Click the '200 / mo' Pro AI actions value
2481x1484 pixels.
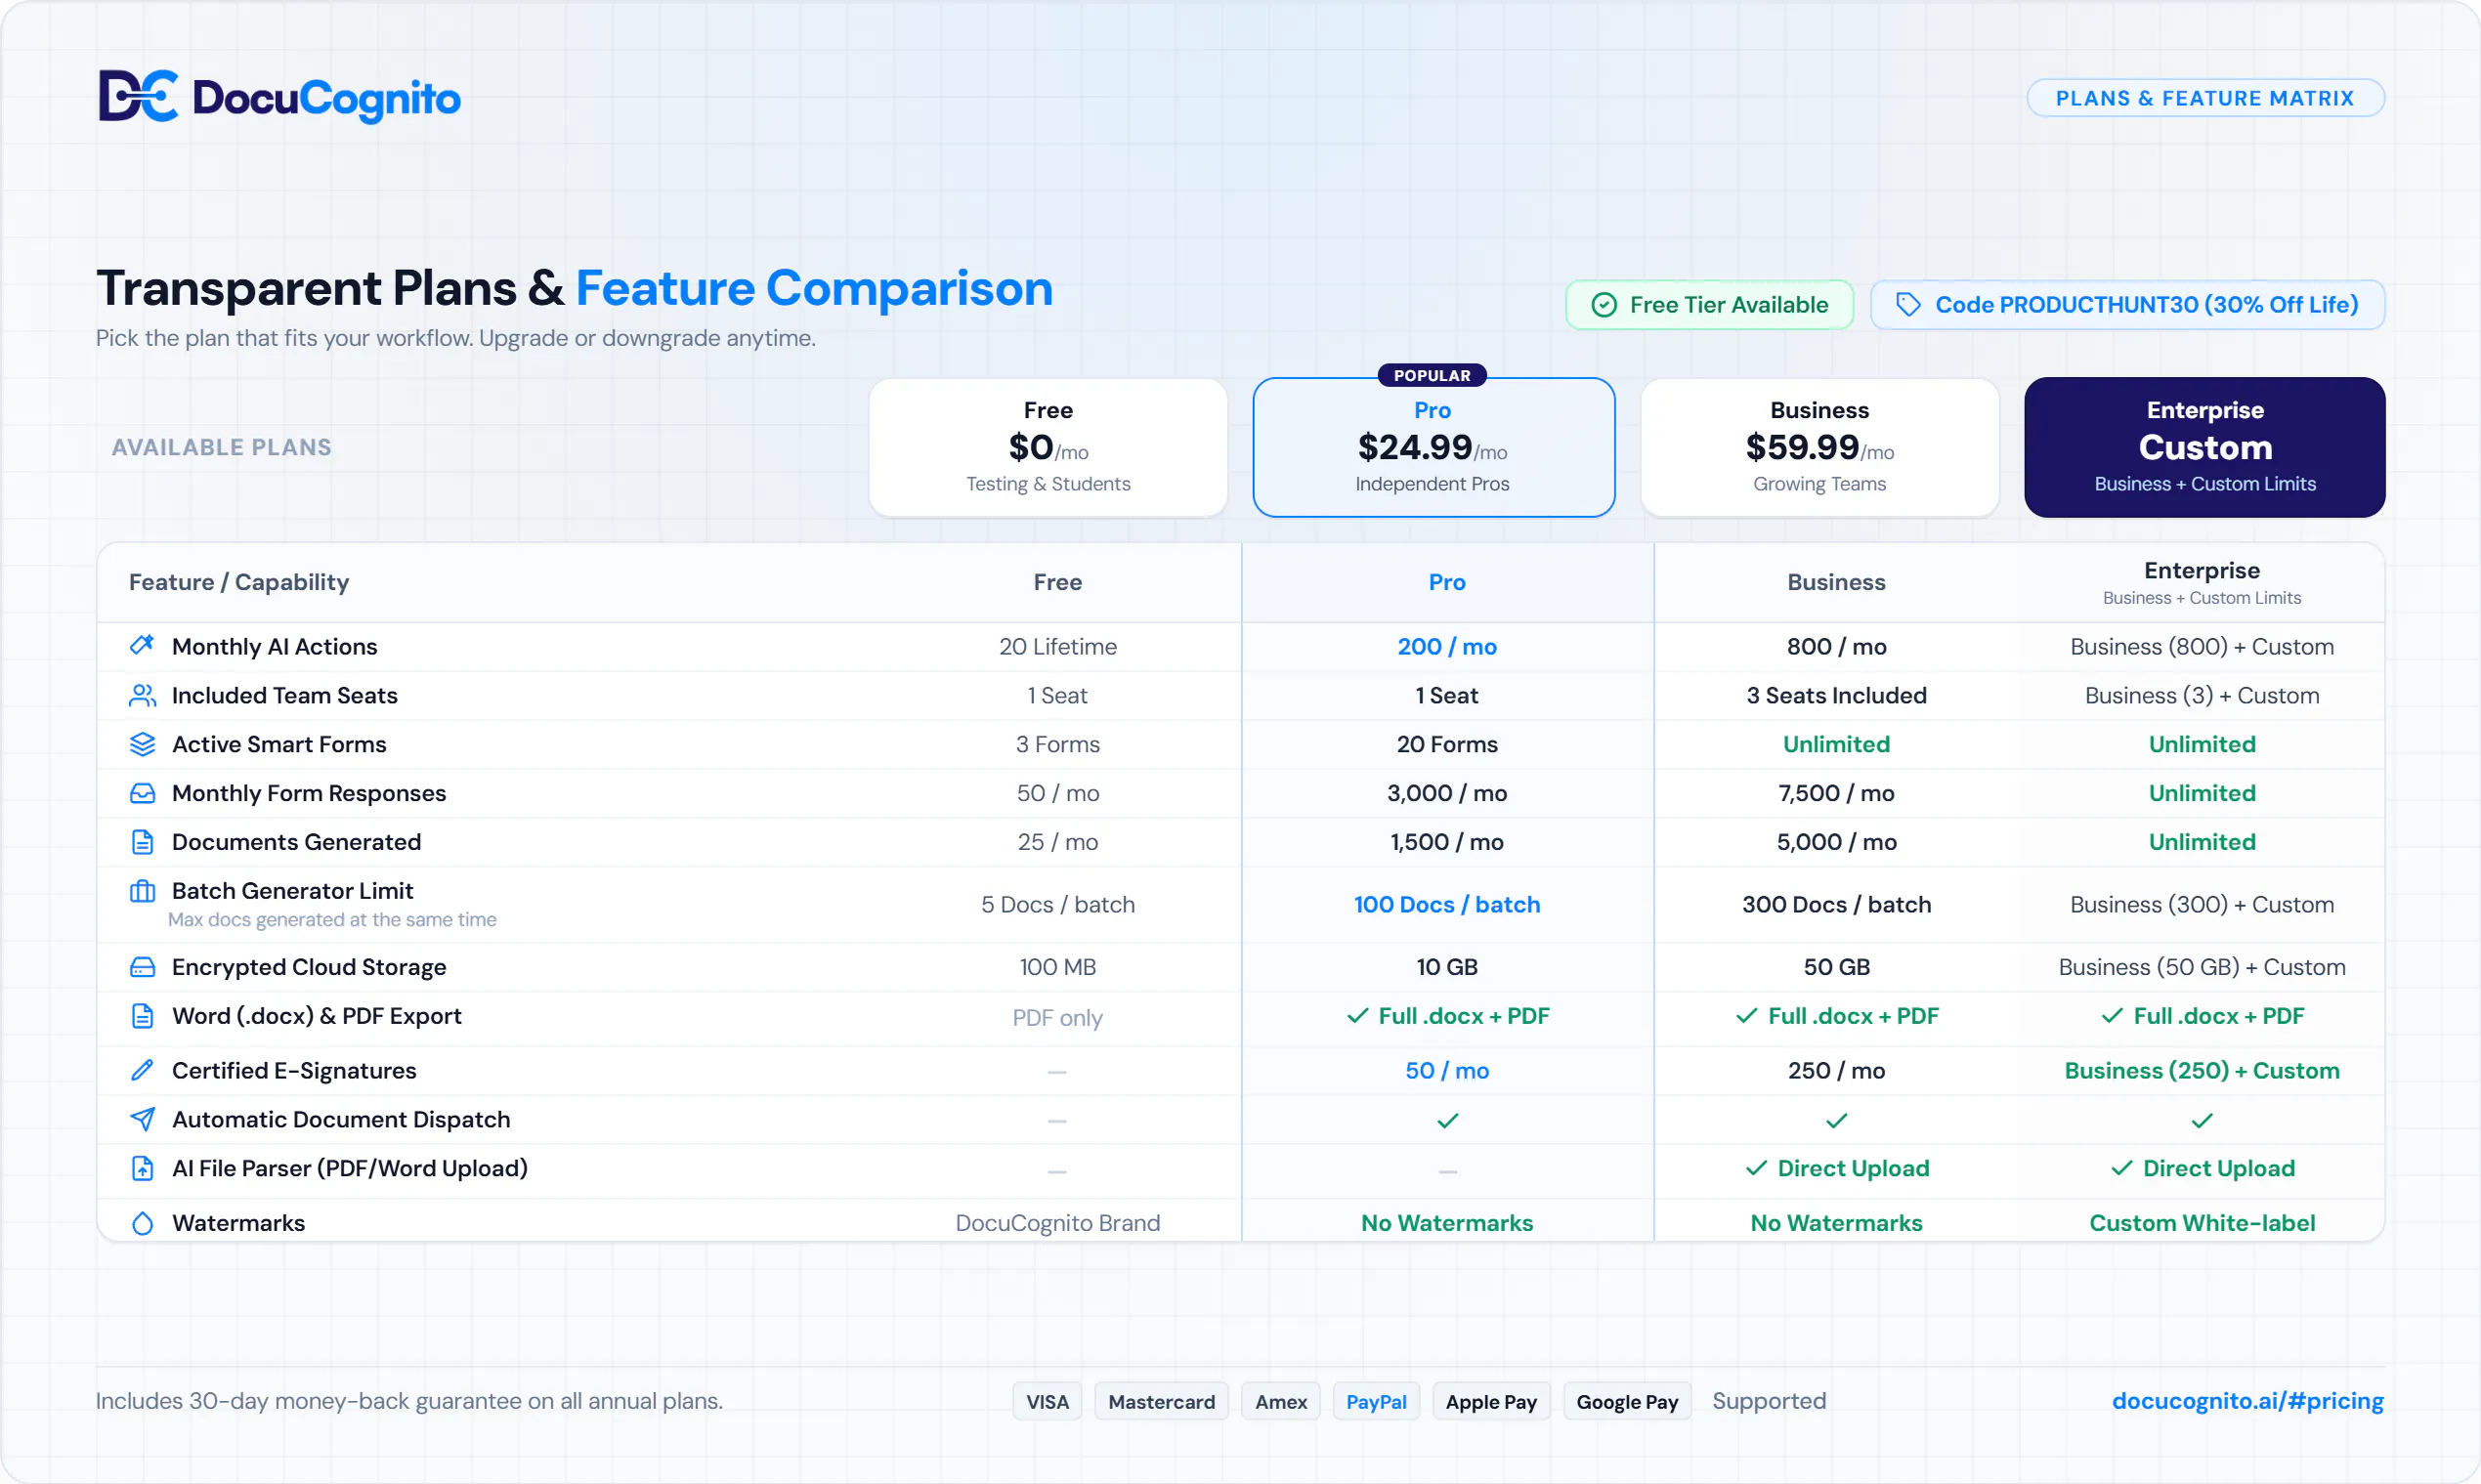(1447, 646)
